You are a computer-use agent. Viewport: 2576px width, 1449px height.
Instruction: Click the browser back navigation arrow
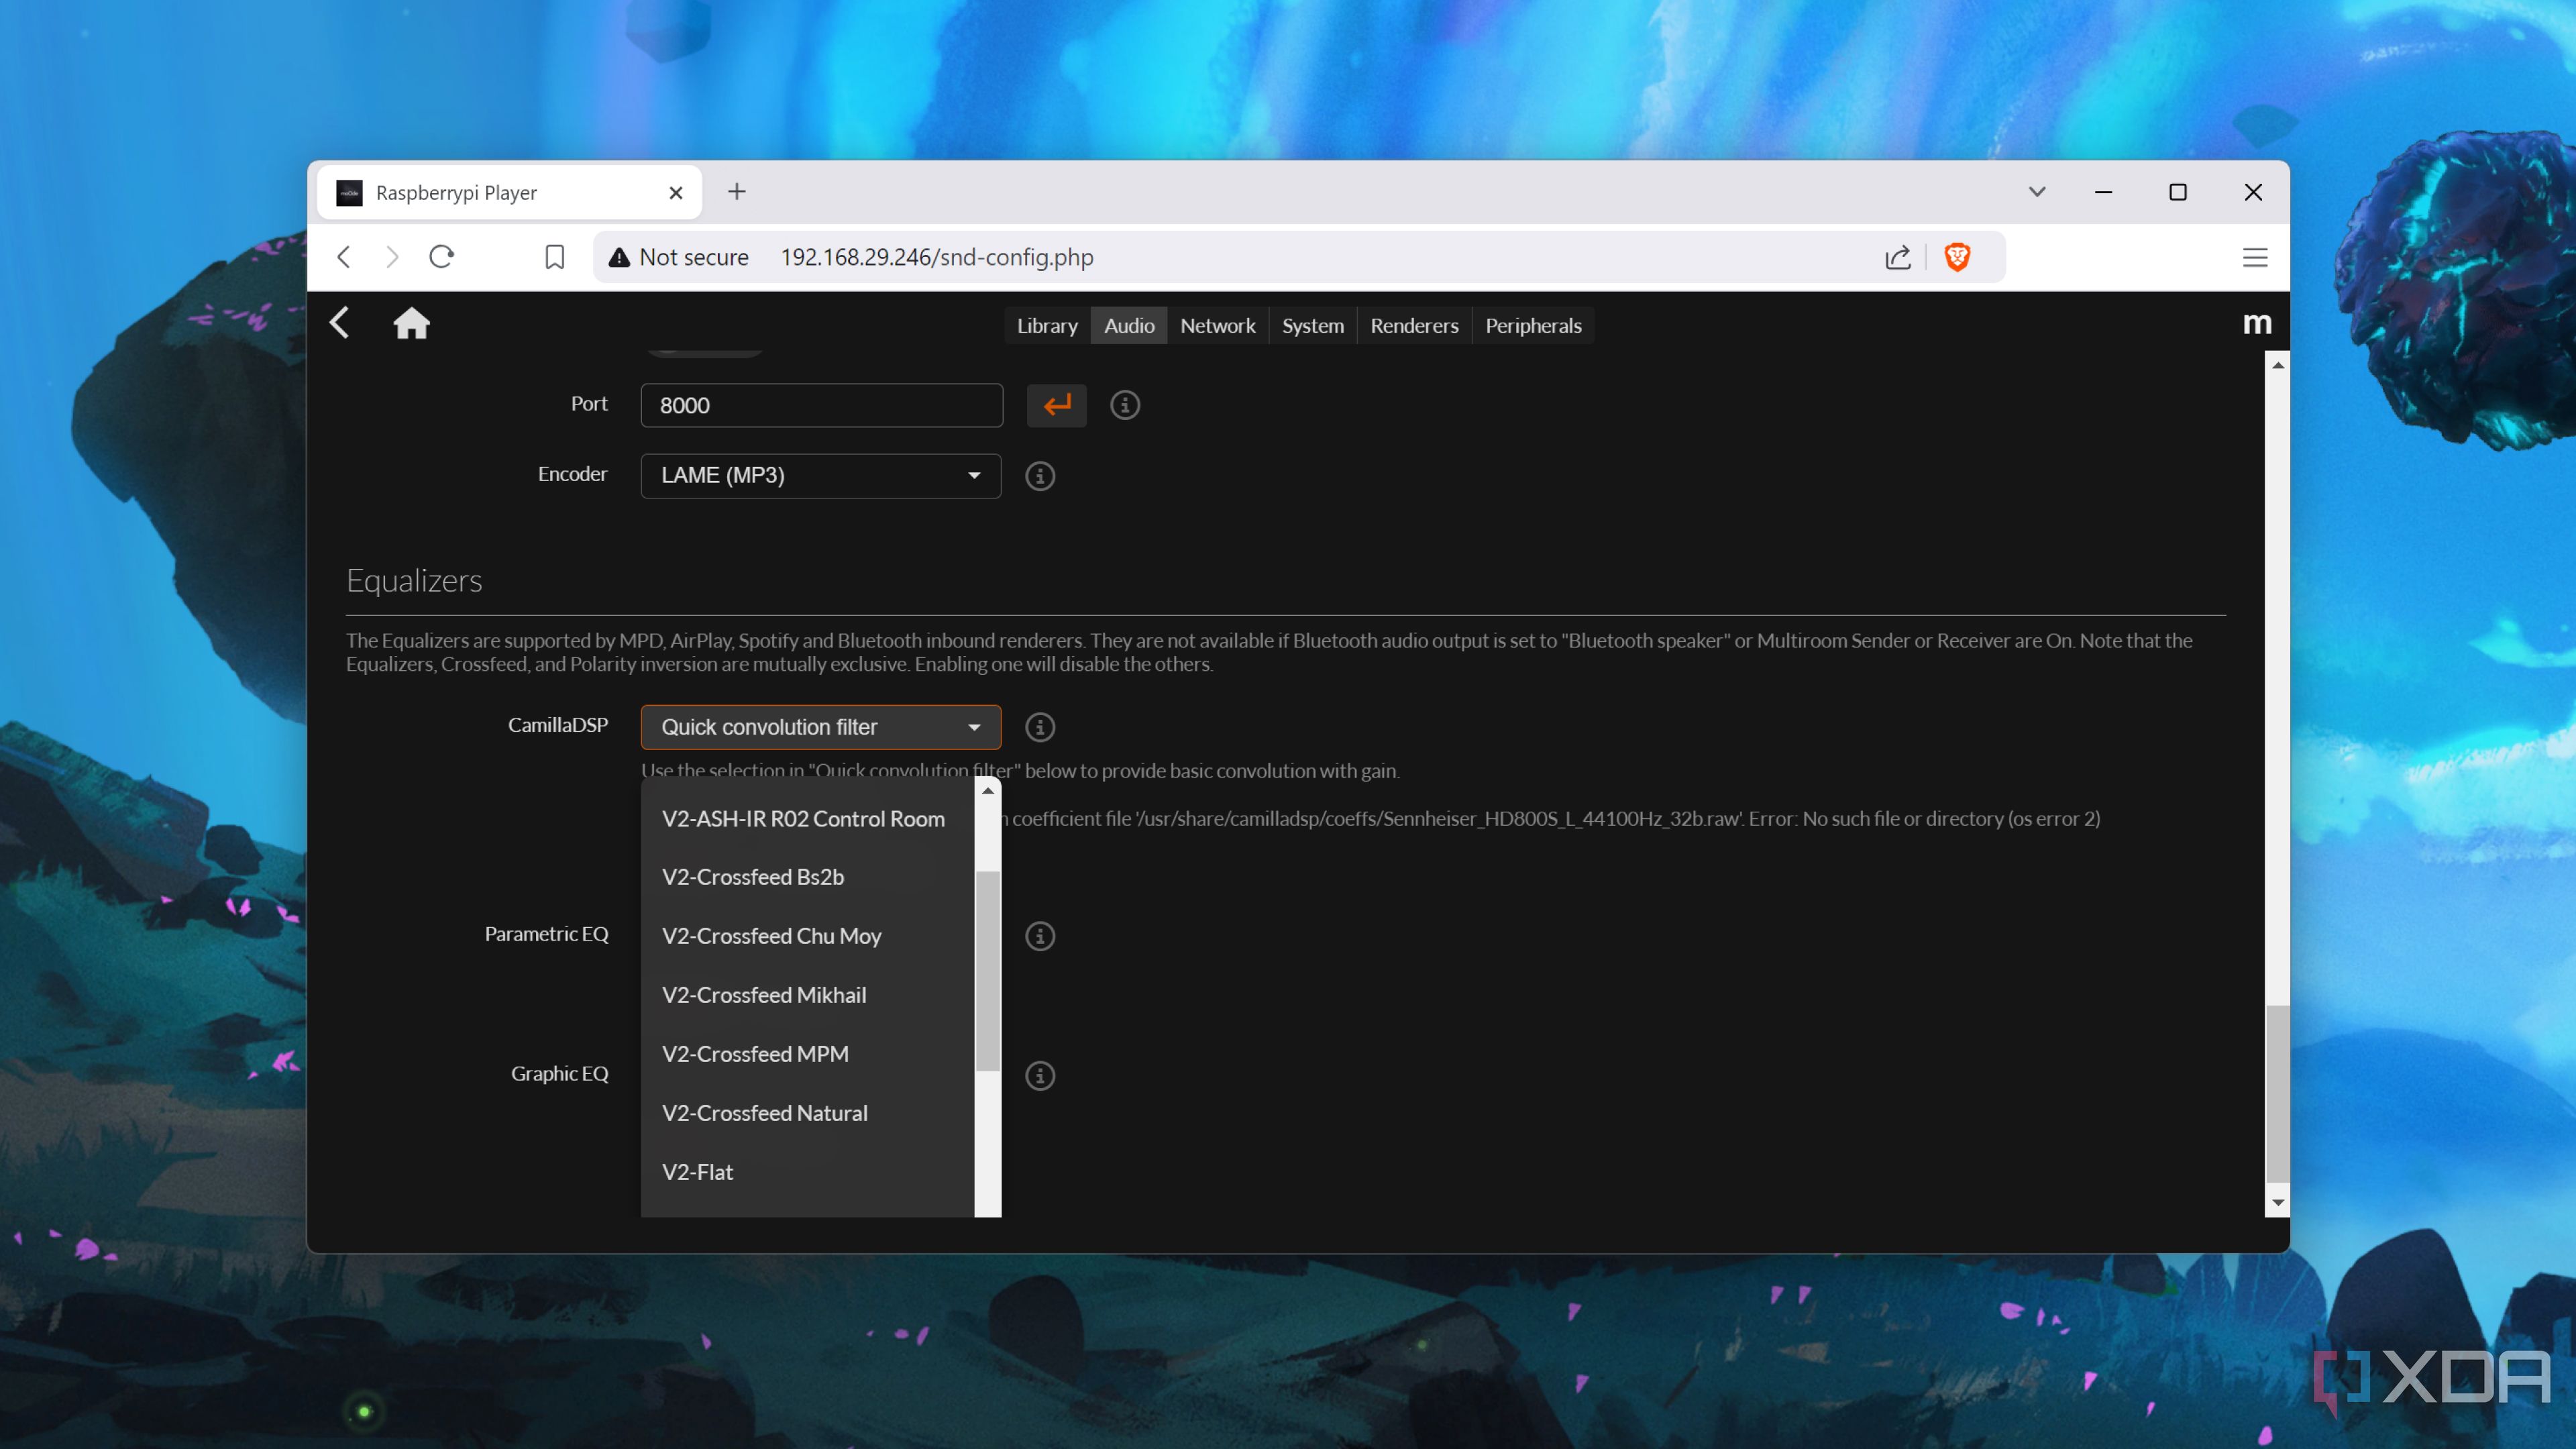[x=344, y=257]
